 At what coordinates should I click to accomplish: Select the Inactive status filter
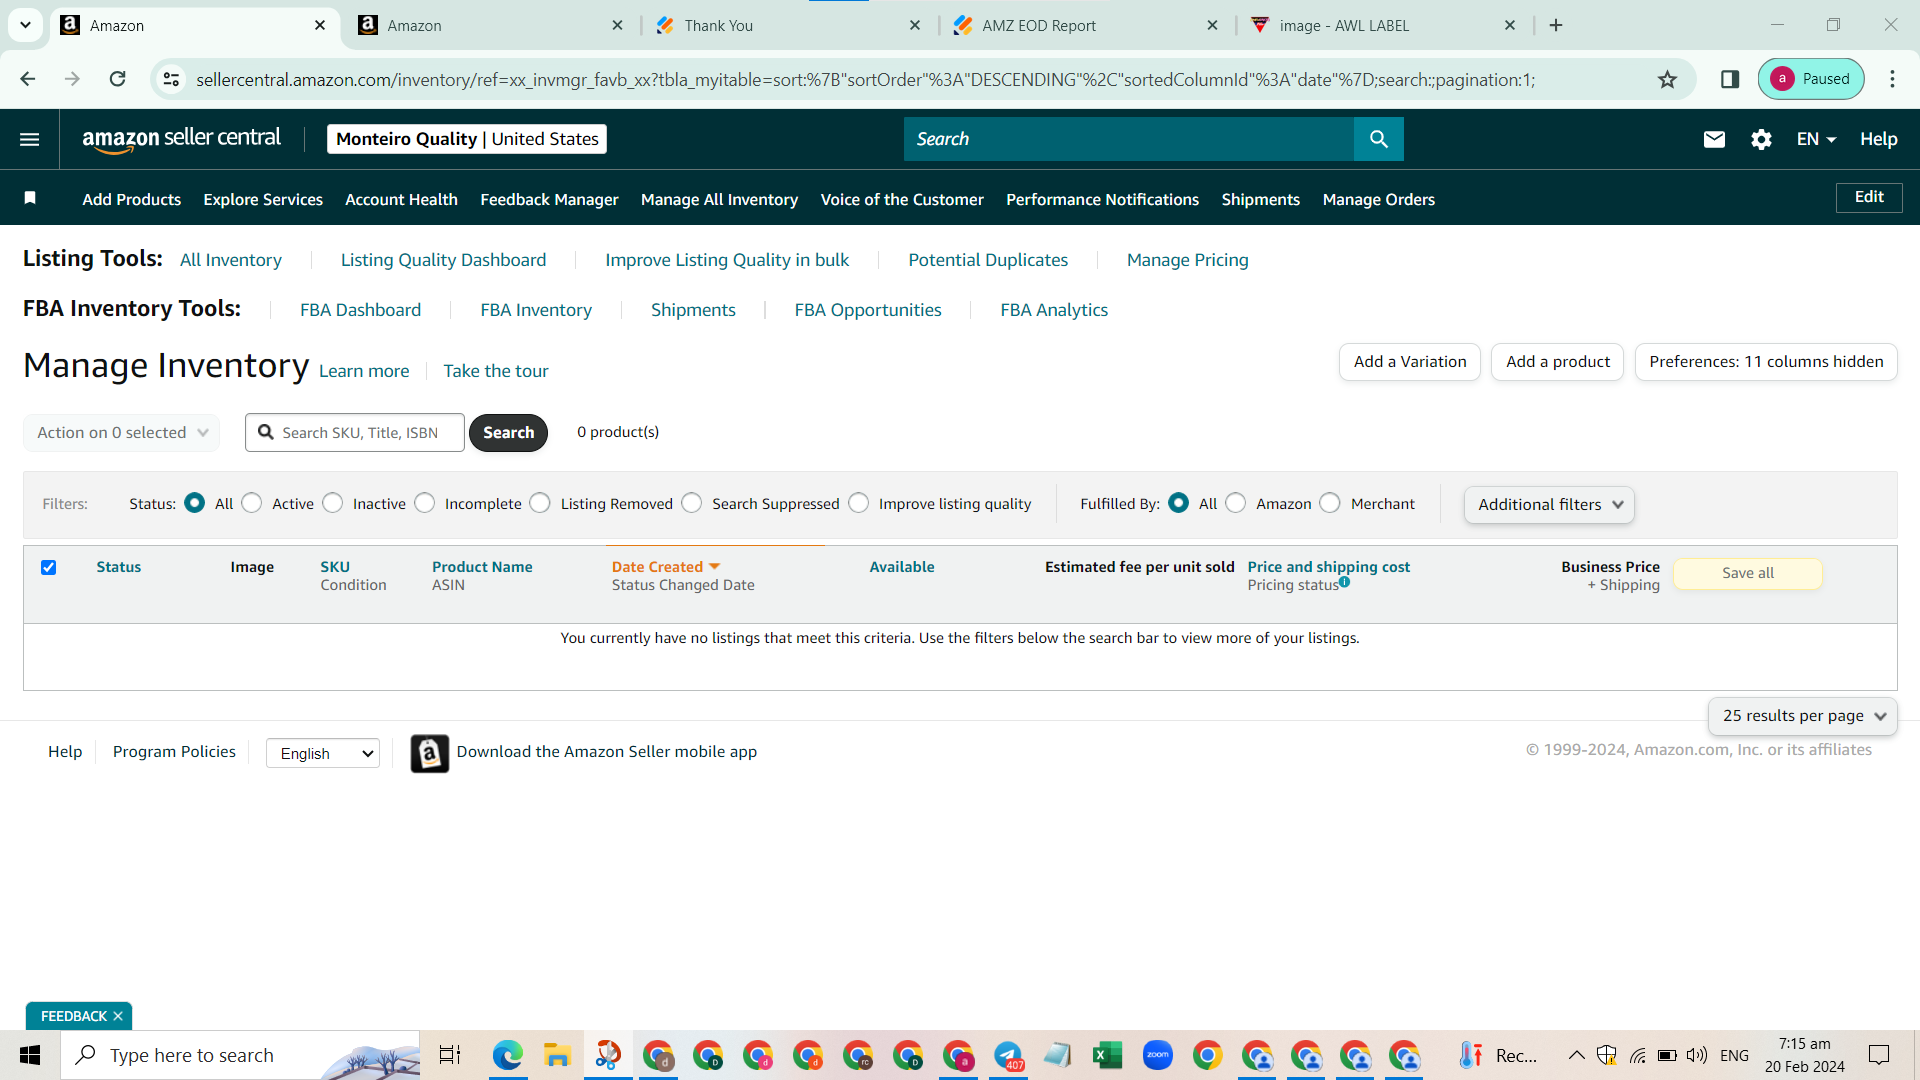[333, 503]
